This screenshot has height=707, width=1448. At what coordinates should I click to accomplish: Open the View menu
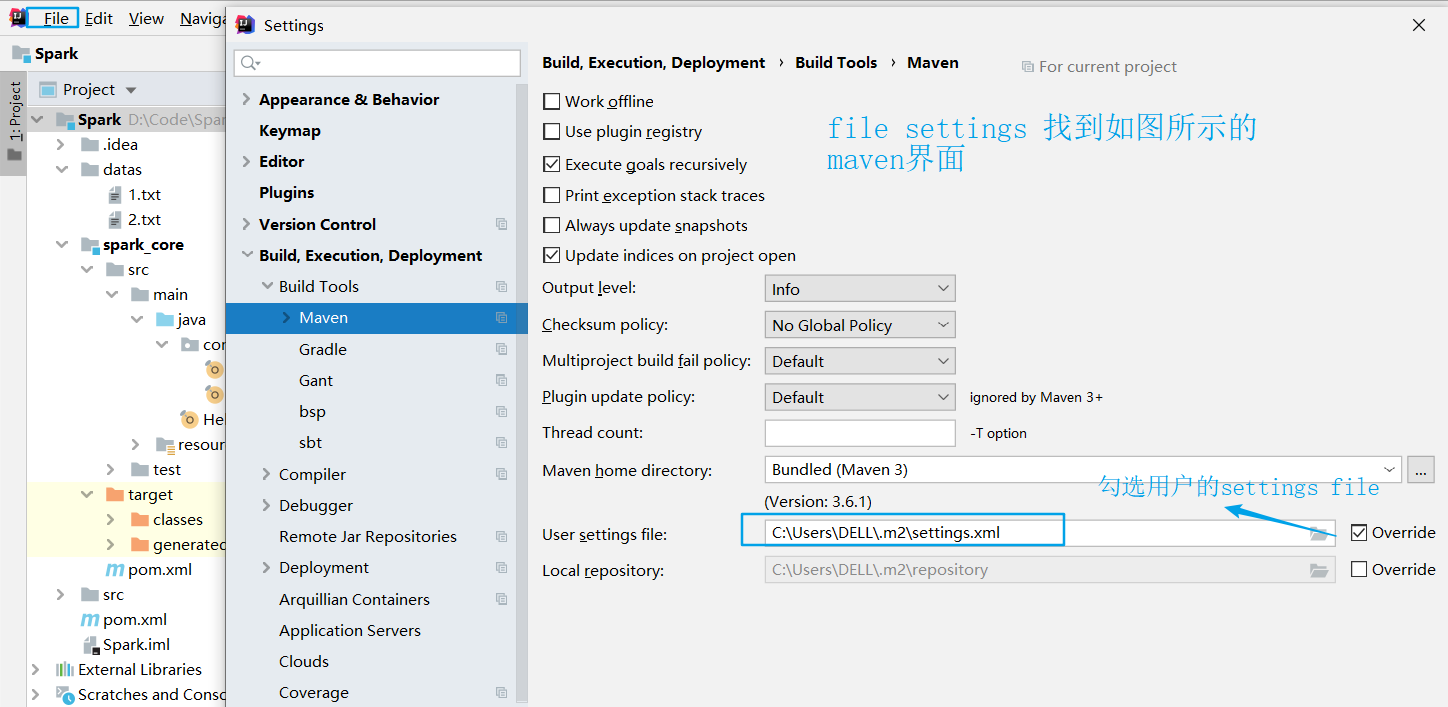pos(146,18)
